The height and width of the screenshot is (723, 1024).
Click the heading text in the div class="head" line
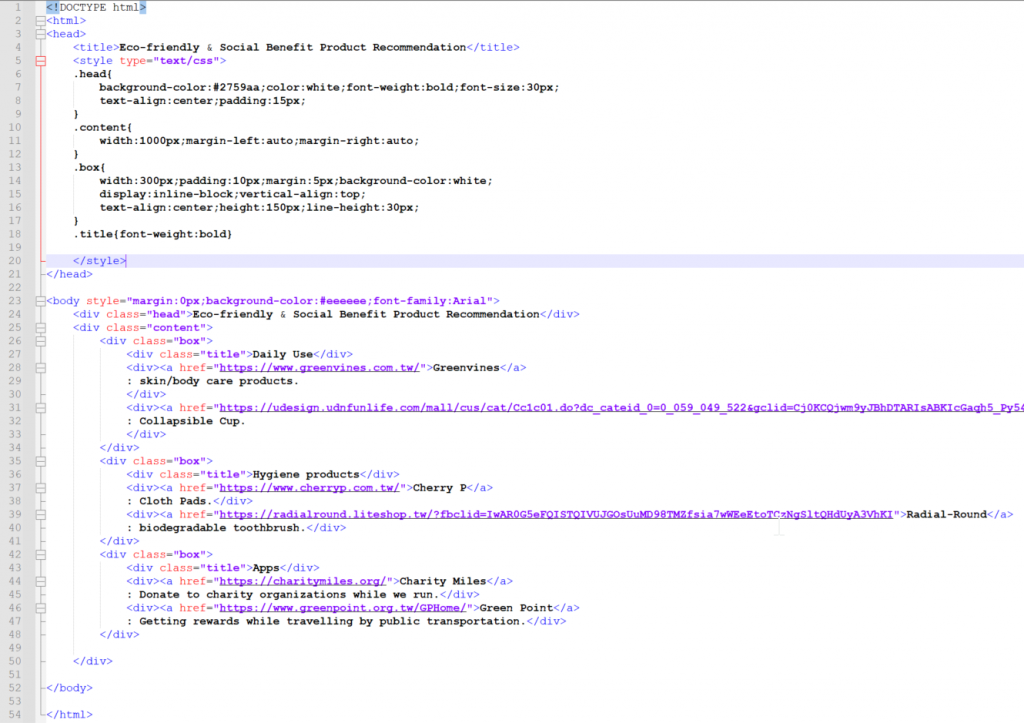coord(366,314)
